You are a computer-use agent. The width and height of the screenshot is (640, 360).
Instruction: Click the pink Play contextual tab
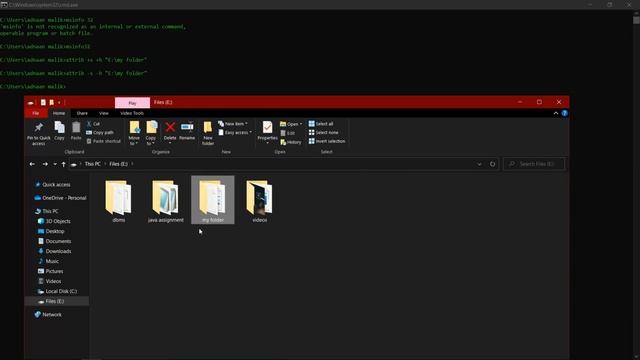click(x=132, y=103)
